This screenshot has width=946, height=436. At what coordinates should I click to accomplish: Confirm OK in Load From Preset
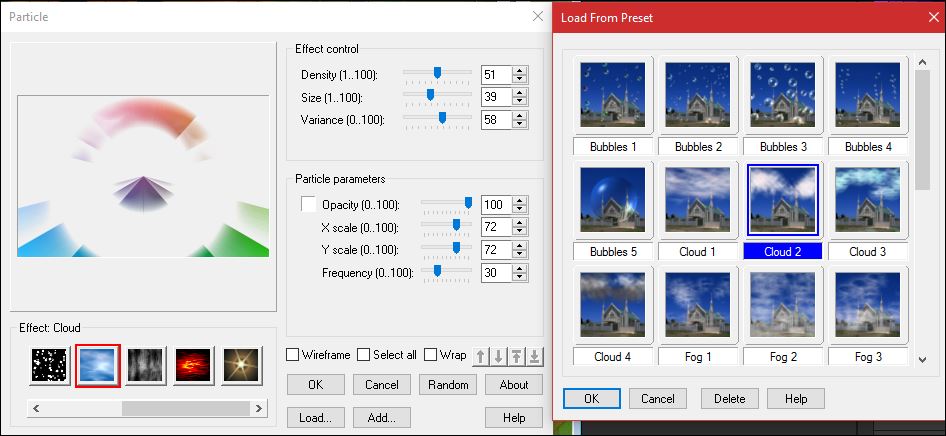592,399
